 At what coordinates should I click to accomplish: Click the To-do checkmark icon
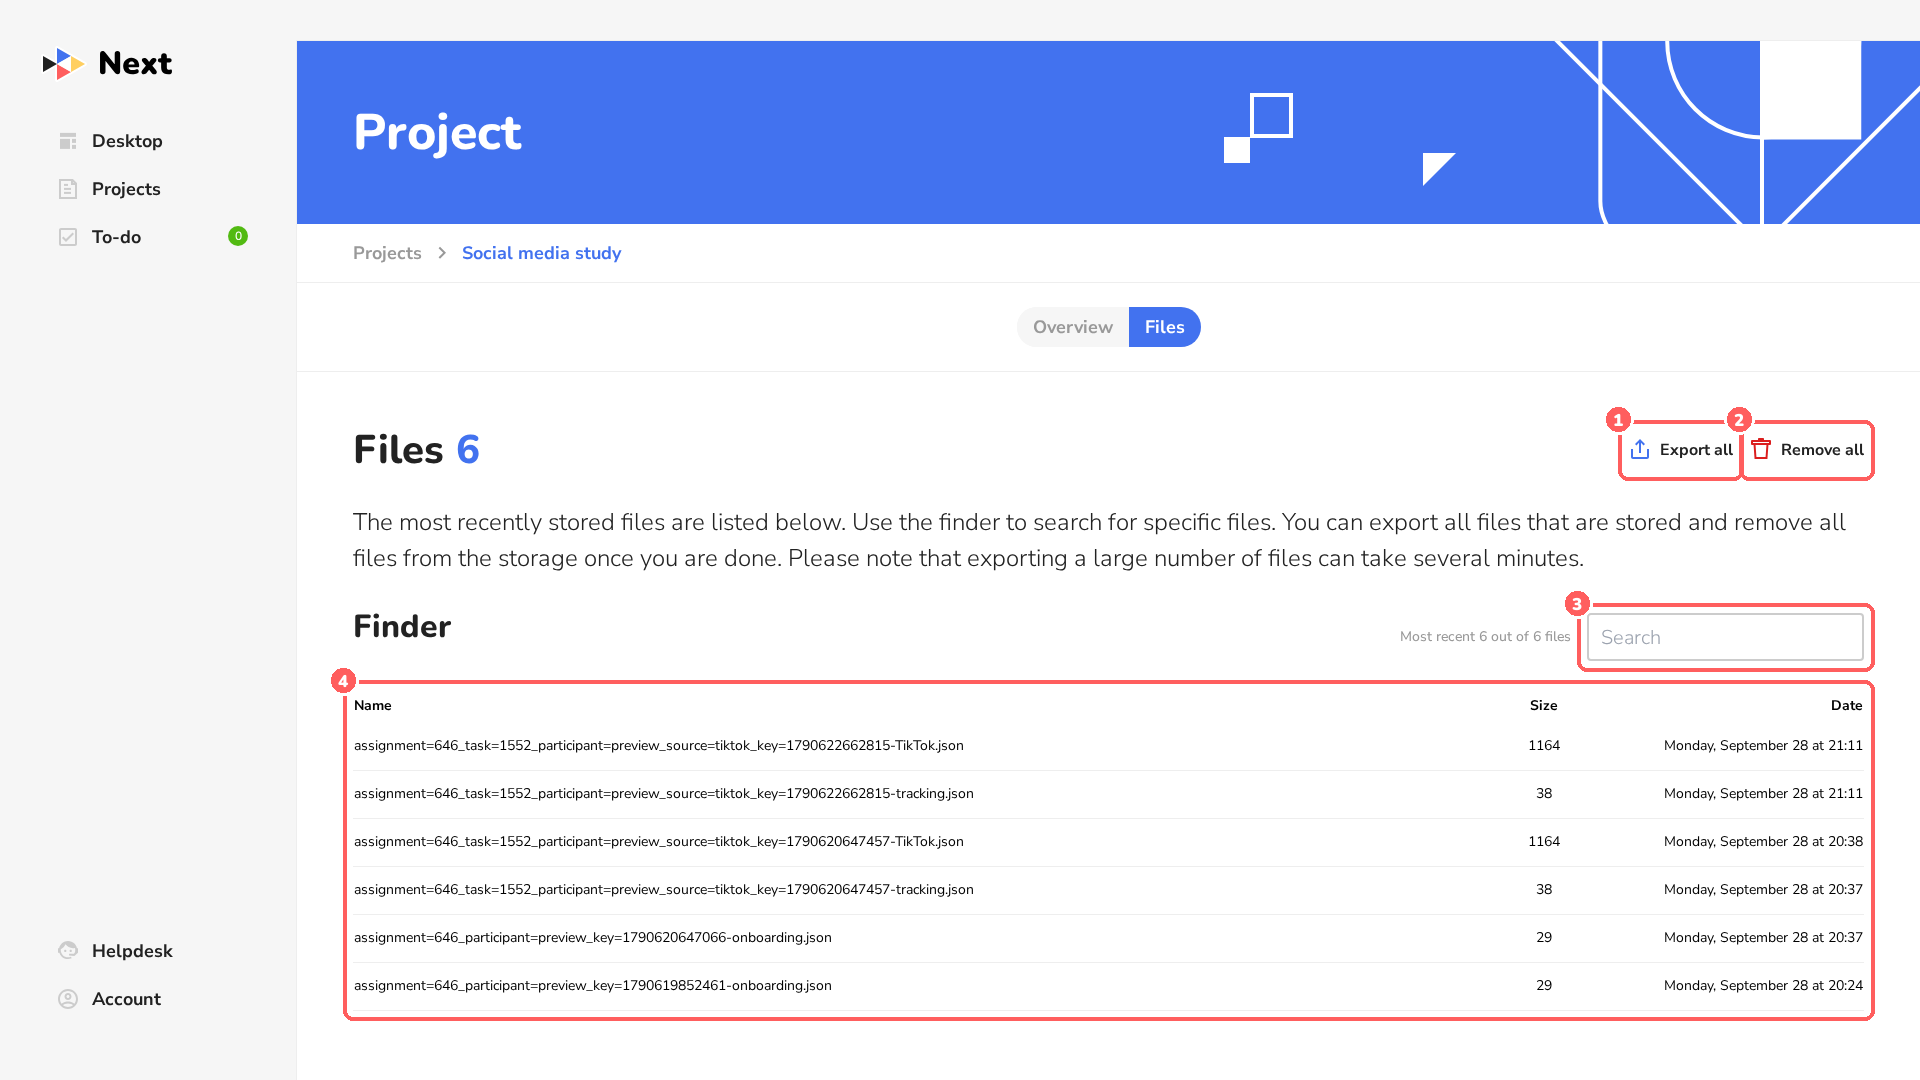pyautogui.click(x=68, y=237)
